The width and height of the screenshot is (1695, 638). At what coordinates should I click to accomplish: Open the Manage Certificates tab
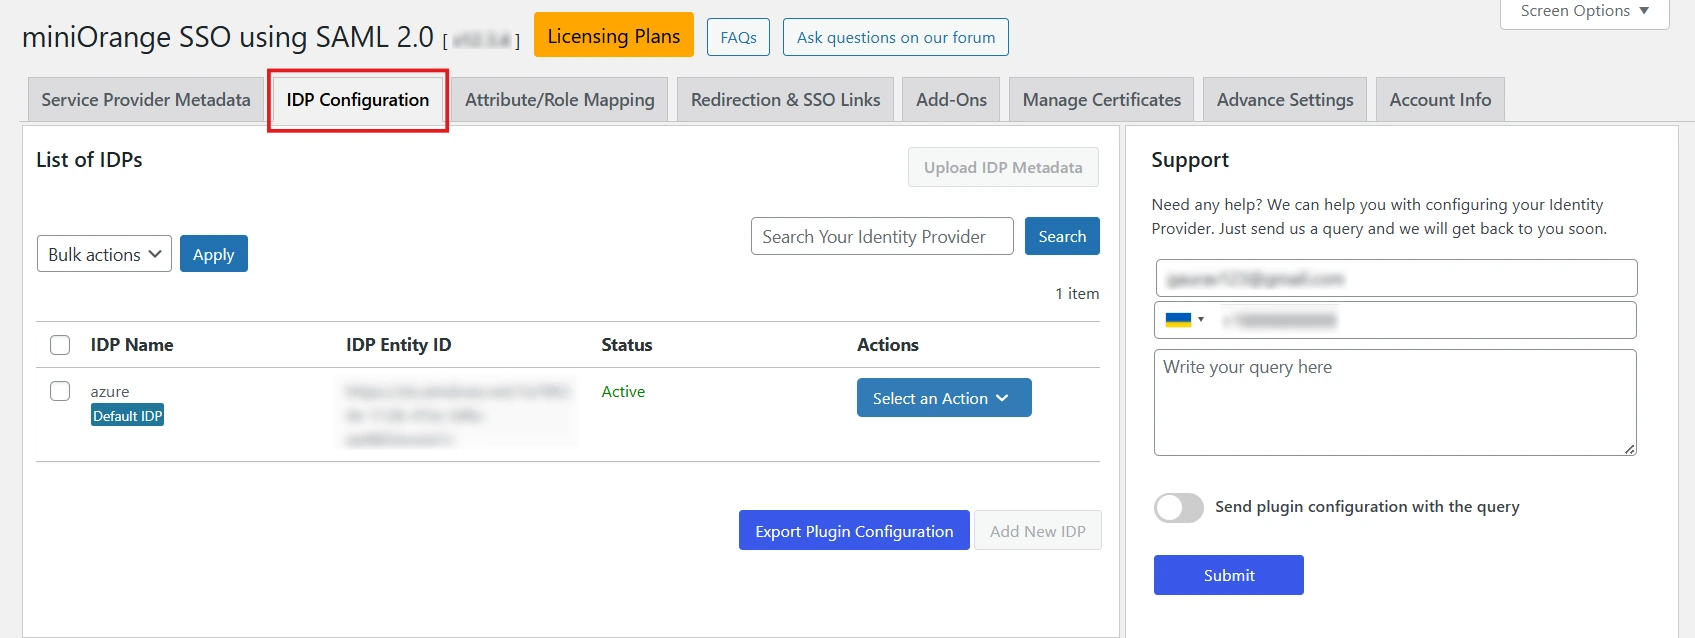(1101, 100)
